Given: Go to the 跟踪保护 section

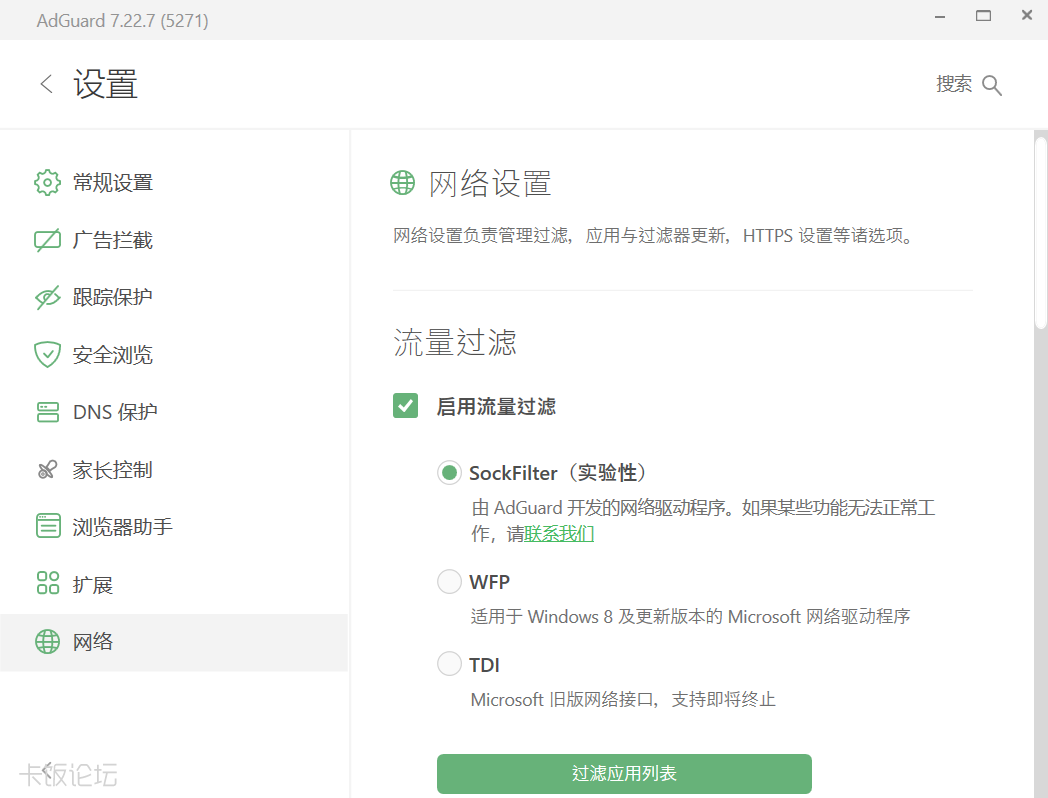Looking at the screenshot, I should tap(174, 297).
